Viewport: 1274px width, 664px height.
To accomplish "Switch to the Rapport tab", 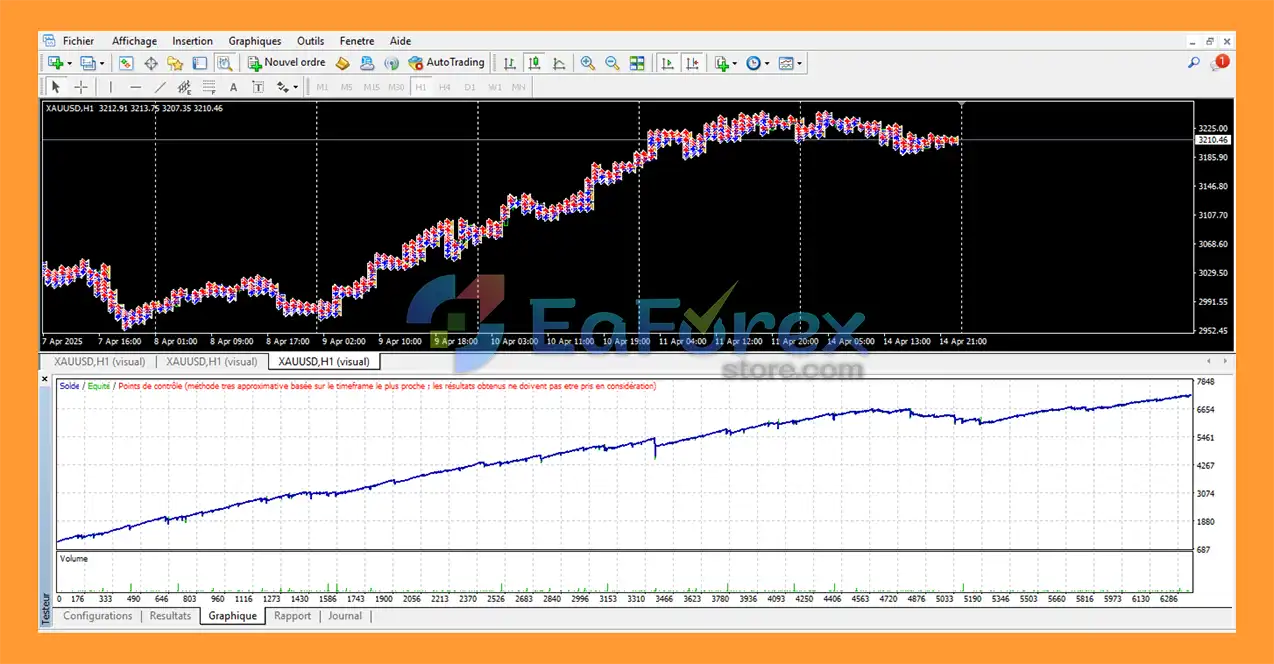I will 292,616.
